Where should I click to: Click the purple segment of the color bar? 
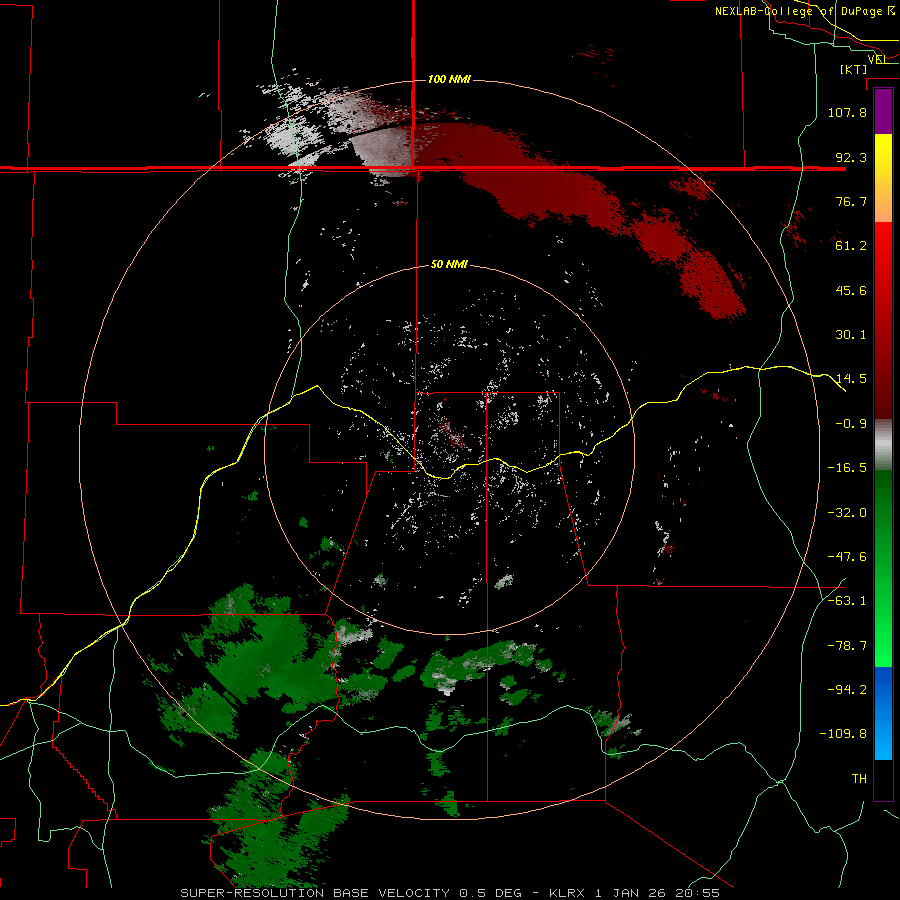883,112
